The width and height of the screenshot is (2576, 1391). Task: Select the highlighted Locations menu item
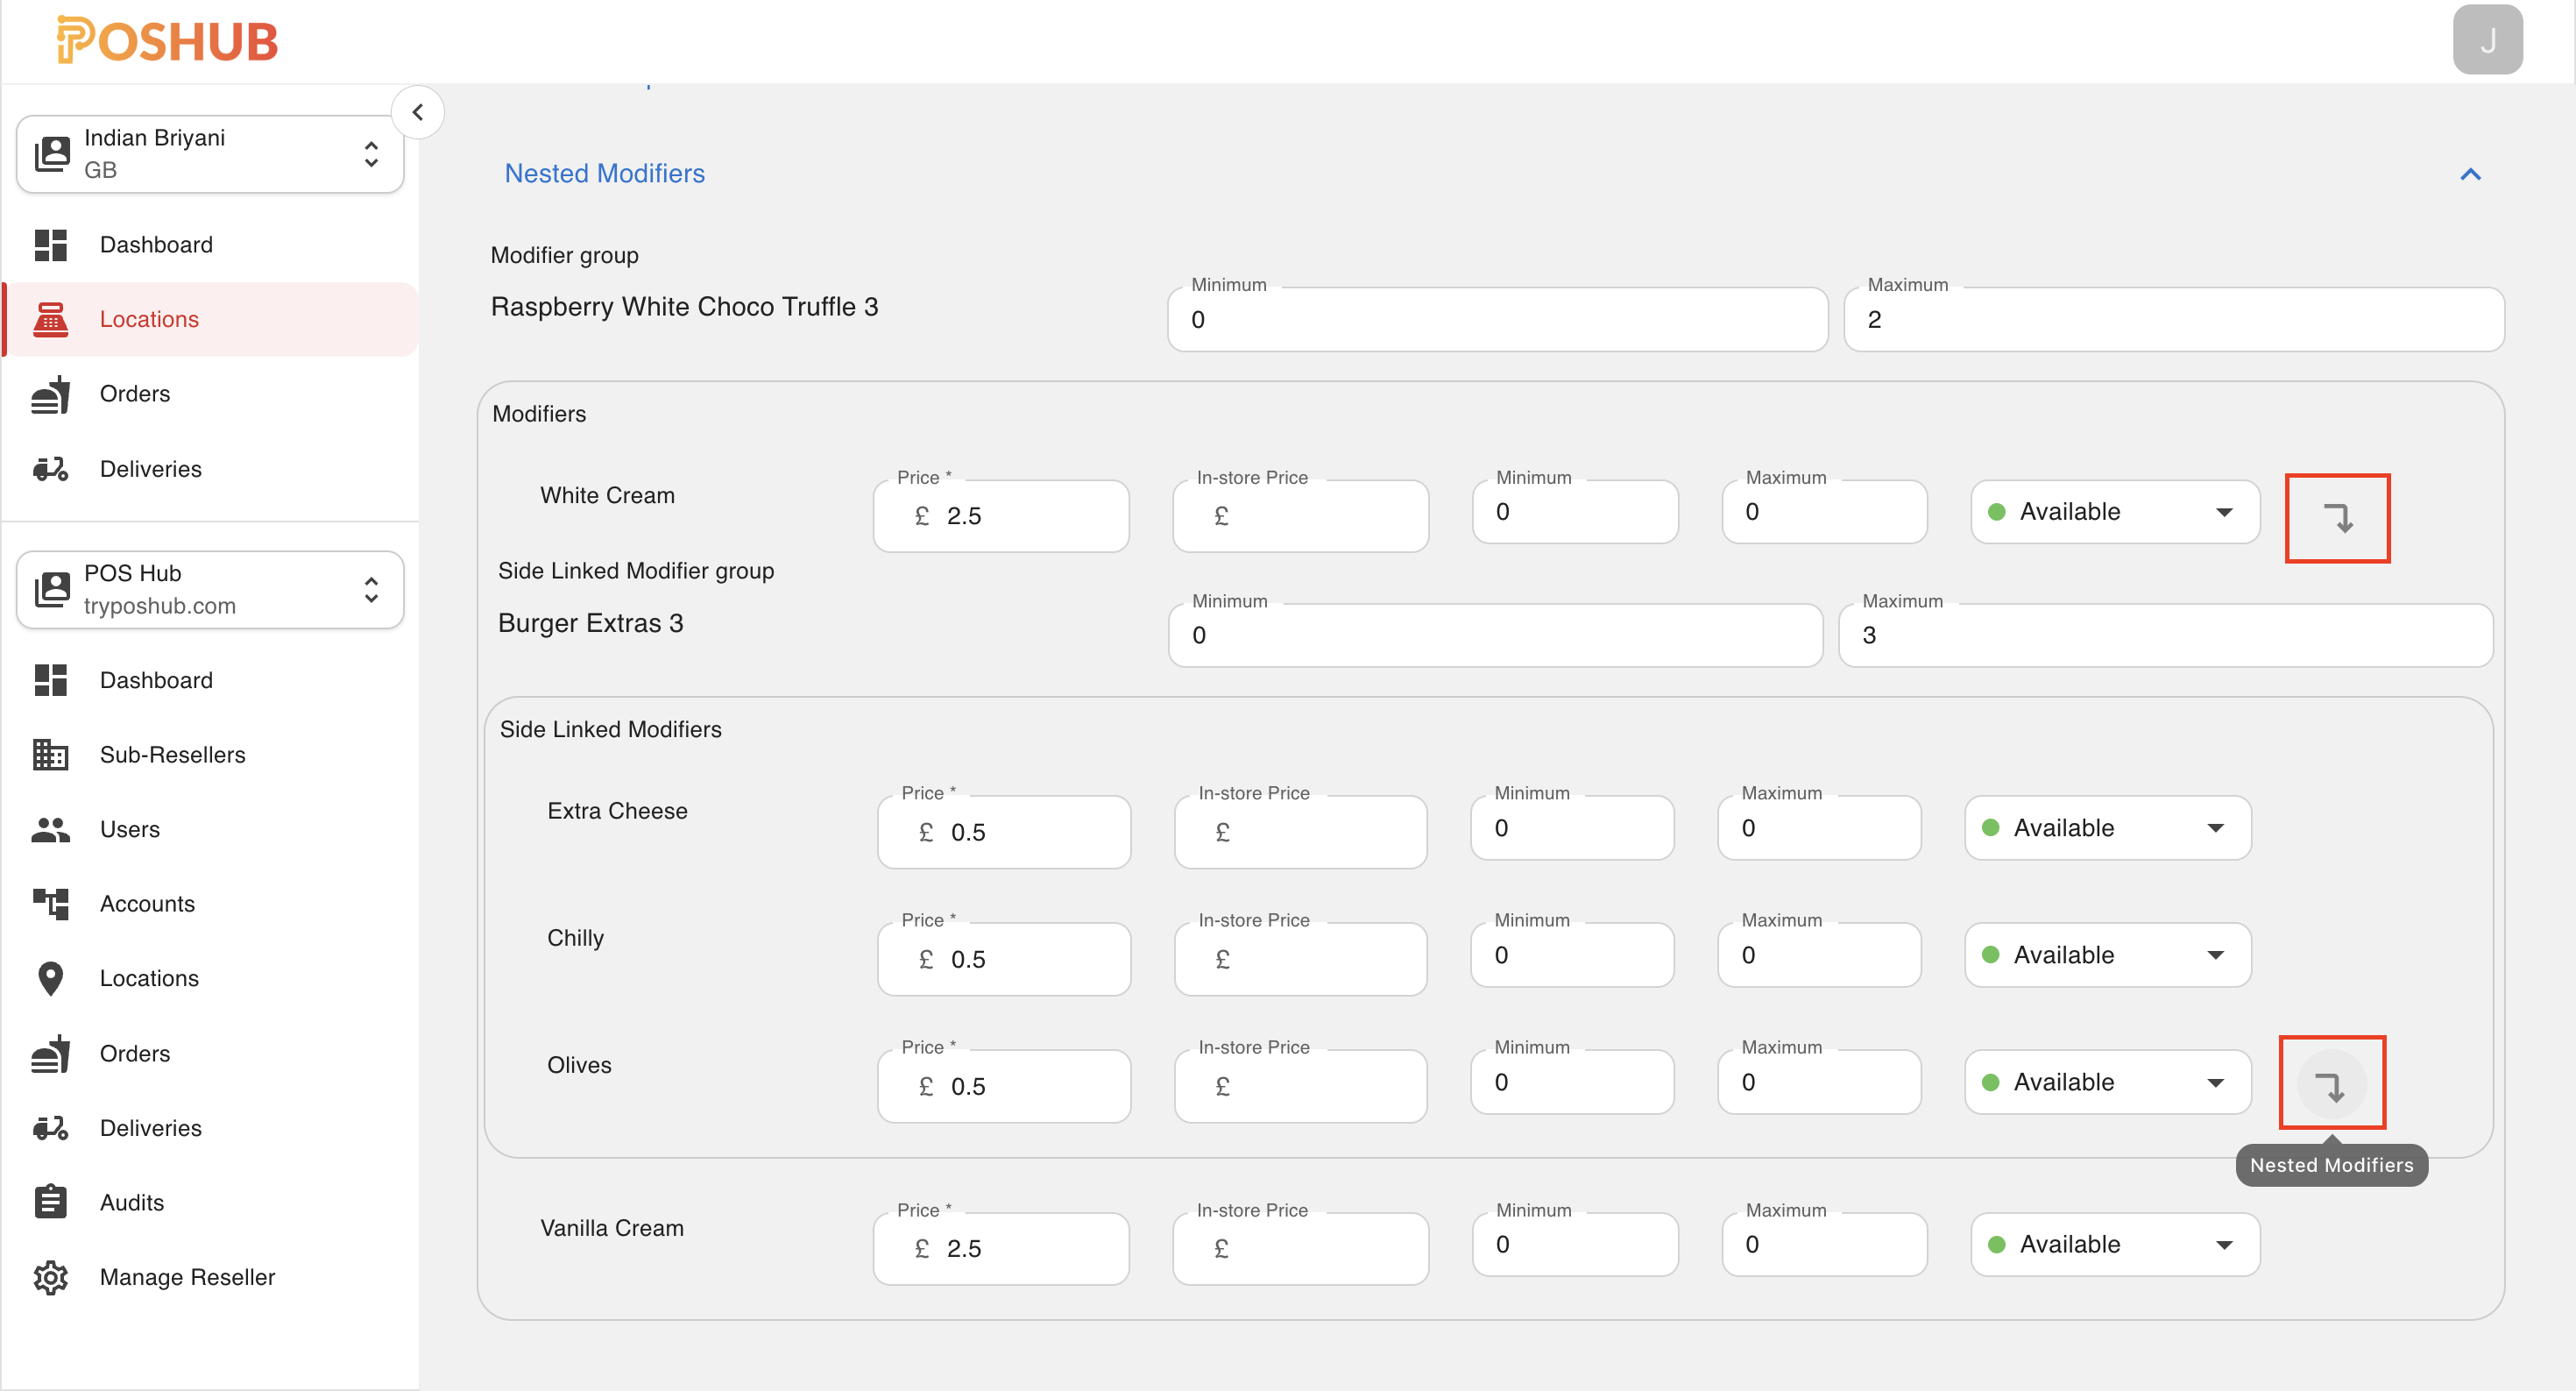[210, 319]
